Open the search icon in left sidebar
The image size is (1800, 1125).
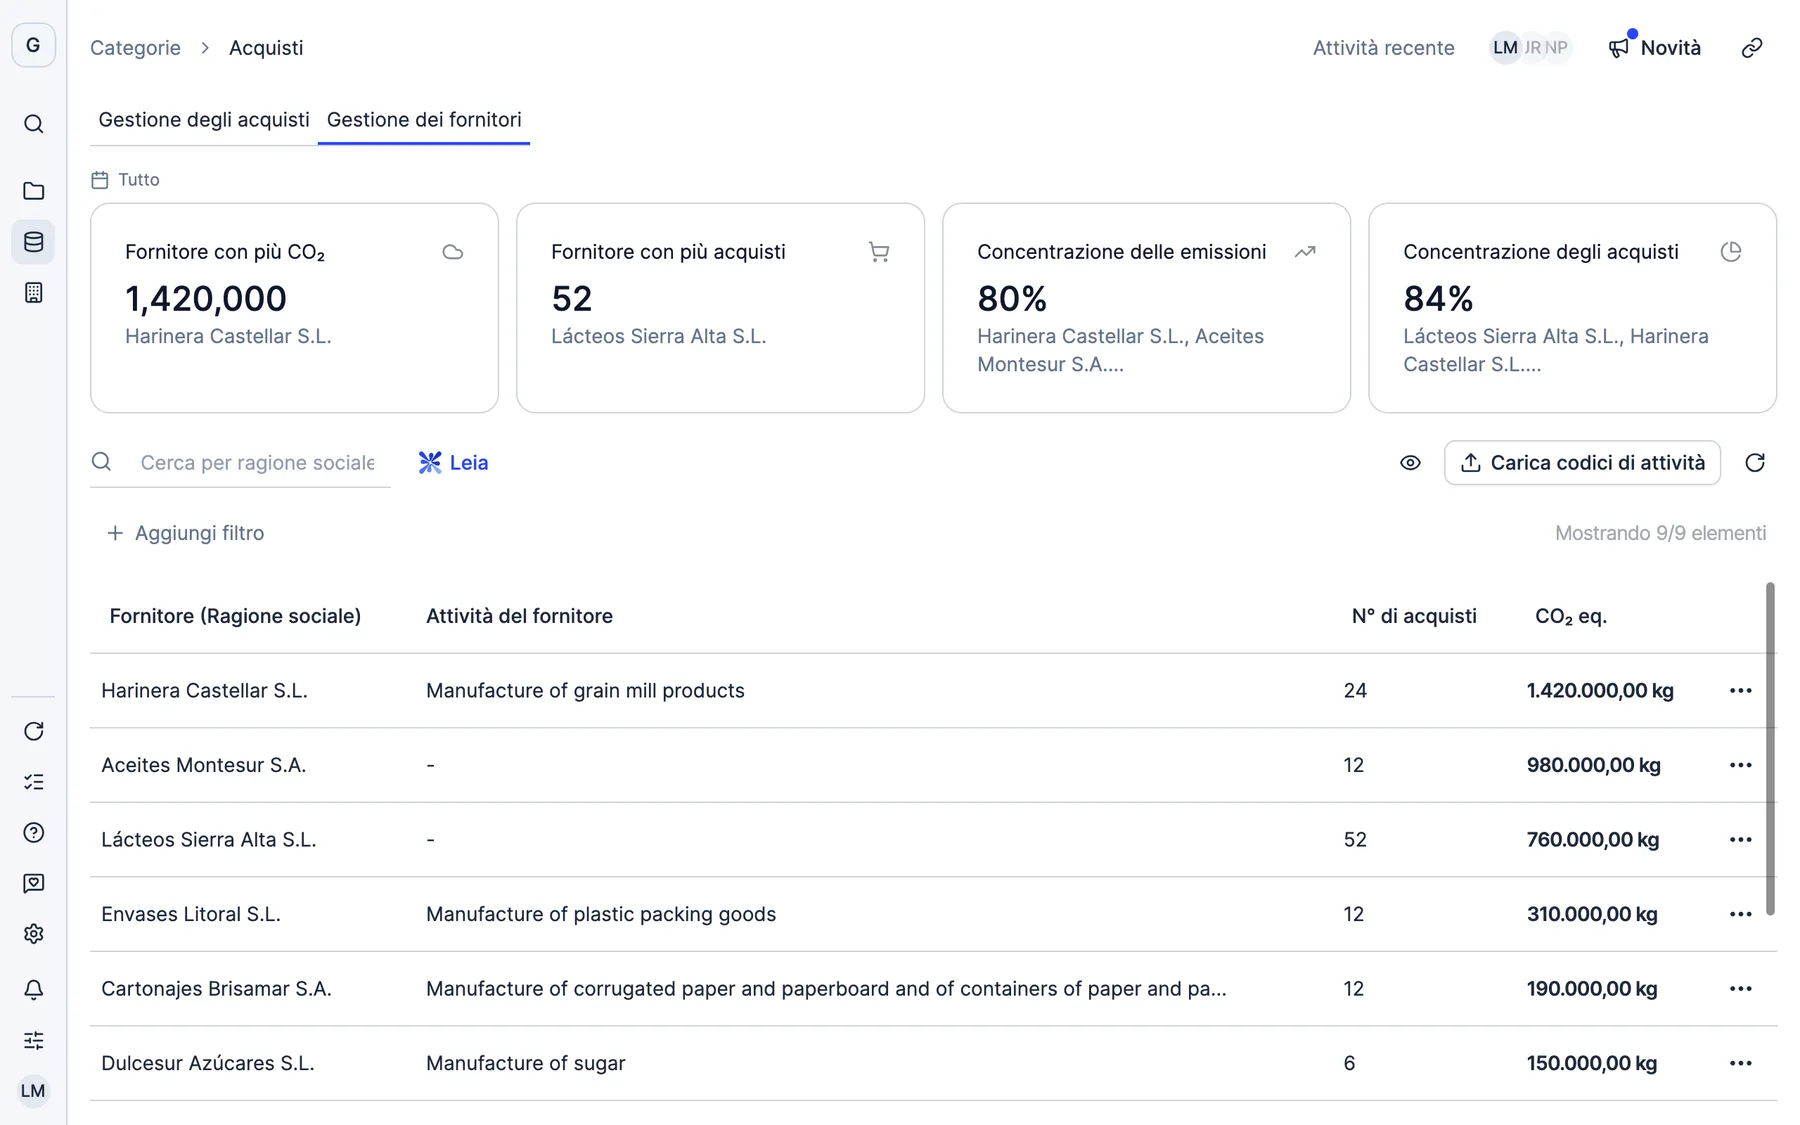pos(33,124)
